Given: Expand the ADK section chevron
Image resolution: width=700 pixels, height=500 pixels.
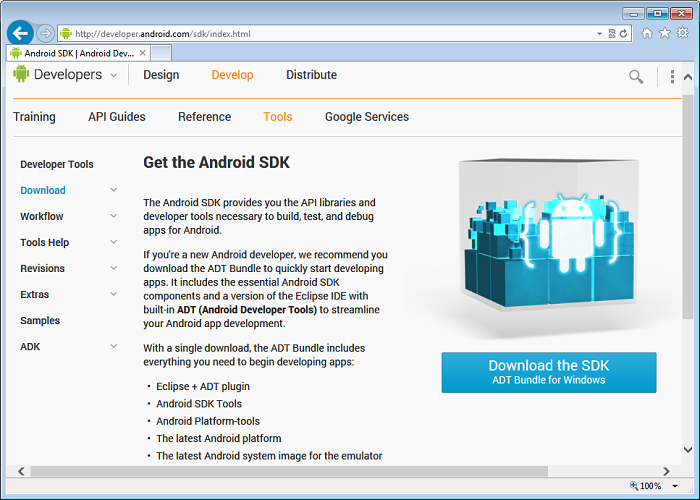Looking at the screenshot, I should point(114,346).
